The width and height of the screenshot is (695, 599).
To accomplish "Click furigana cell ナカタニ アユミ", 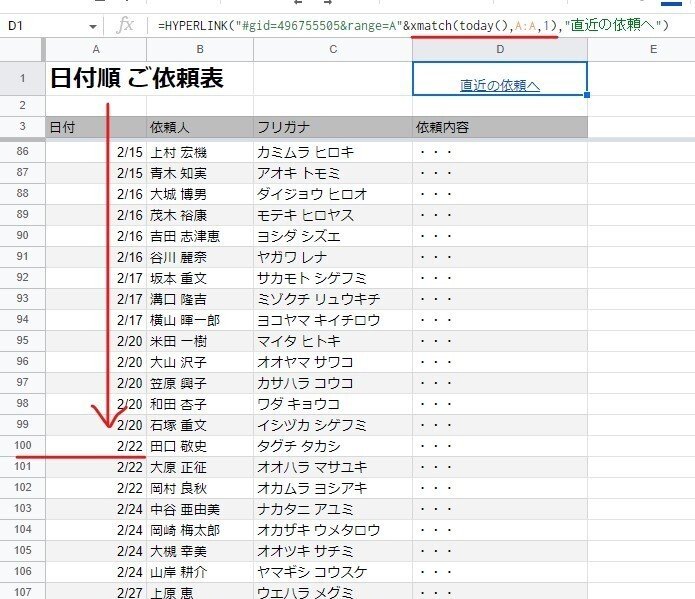I will [333, 509].
